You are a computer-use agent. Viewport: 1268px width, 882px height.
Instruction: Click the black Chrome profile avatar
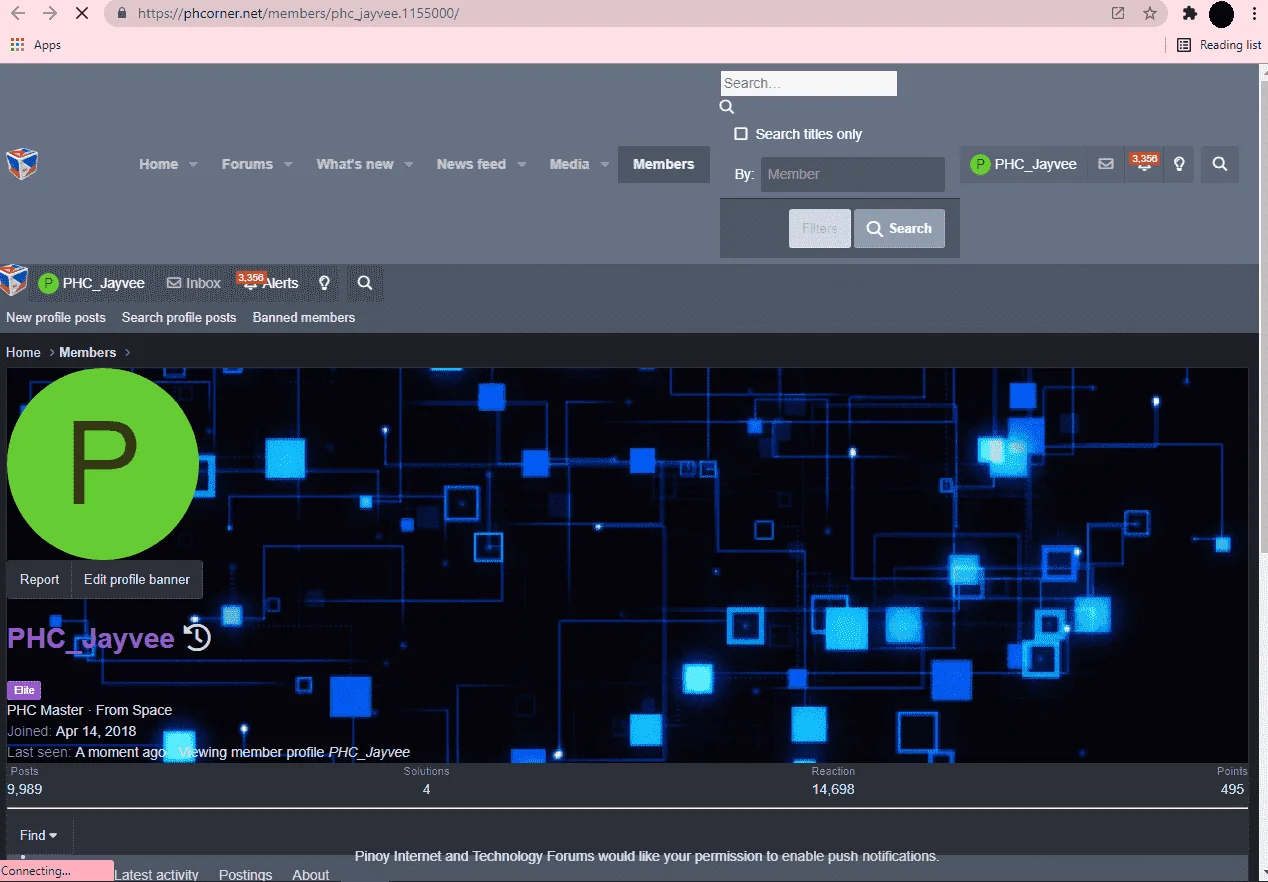1221,14
